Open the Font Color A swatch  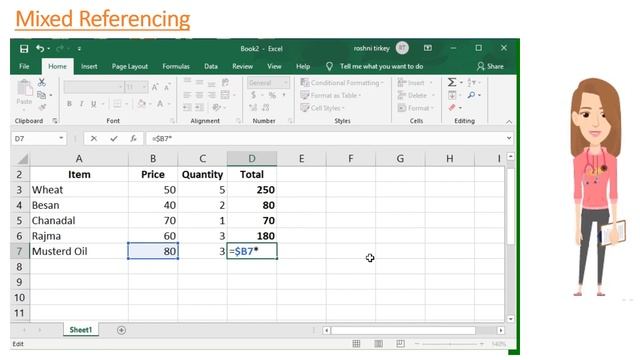click(160, 104)
